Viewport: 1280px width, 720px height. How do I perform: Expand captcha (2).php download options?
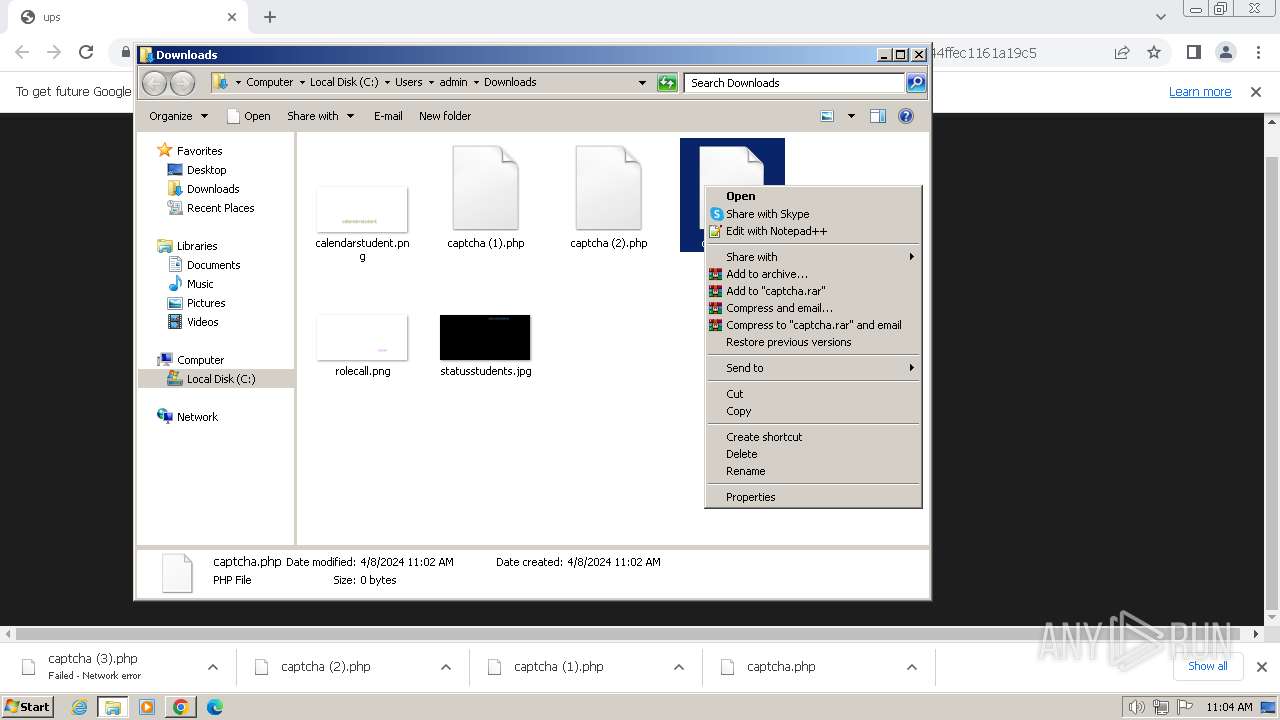(x=446, y=667)
